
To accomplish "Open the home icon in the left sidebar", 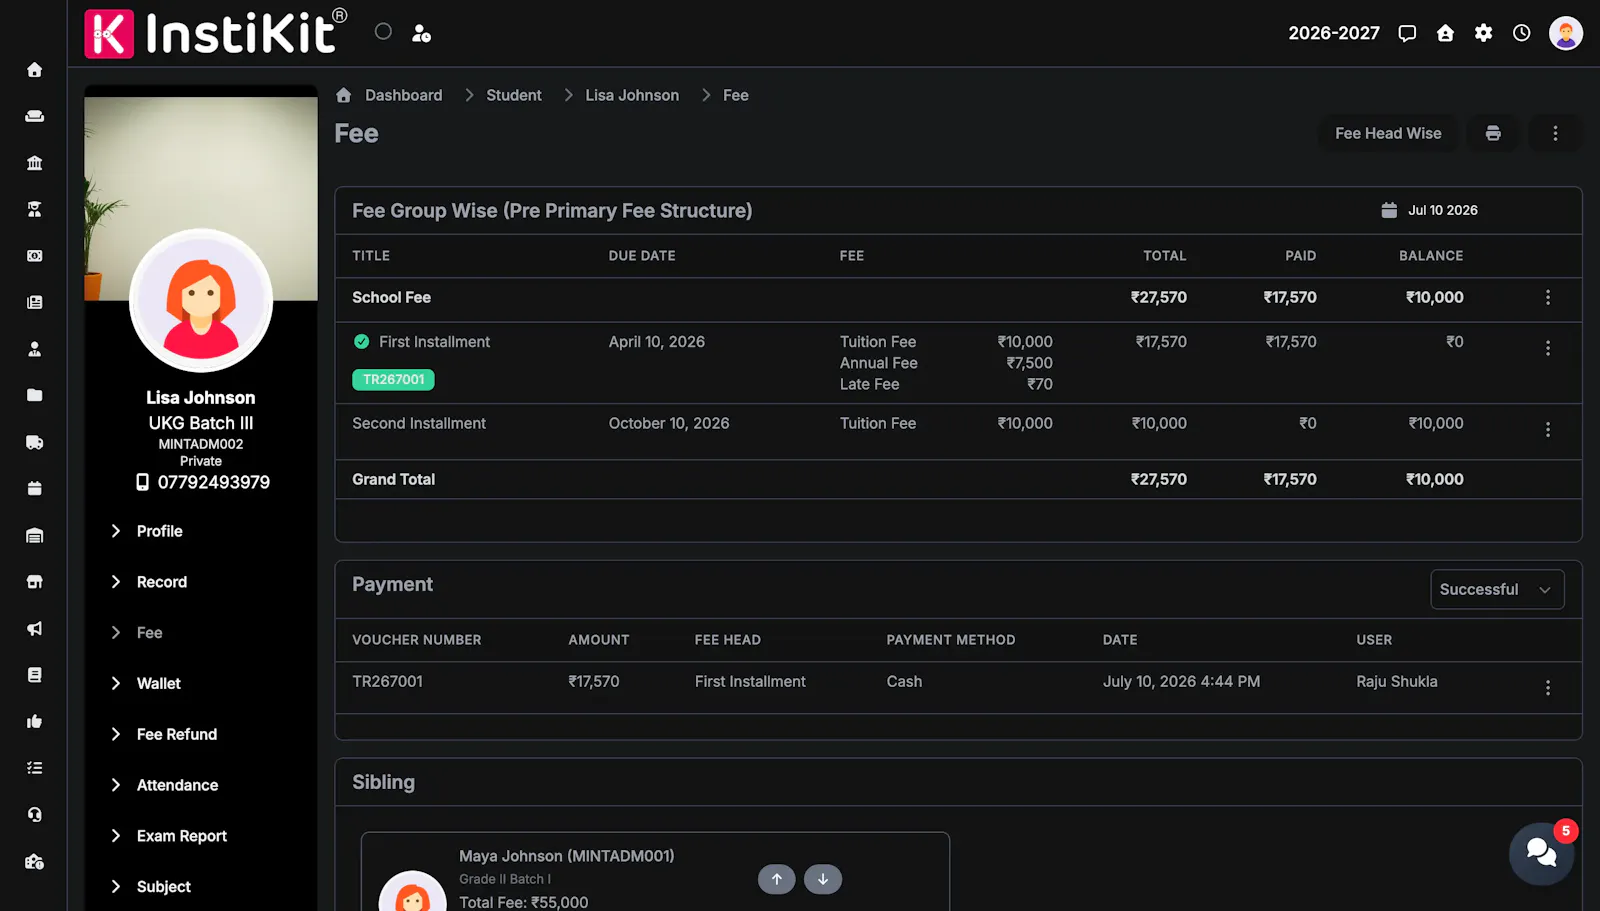I will coord(34,70).
